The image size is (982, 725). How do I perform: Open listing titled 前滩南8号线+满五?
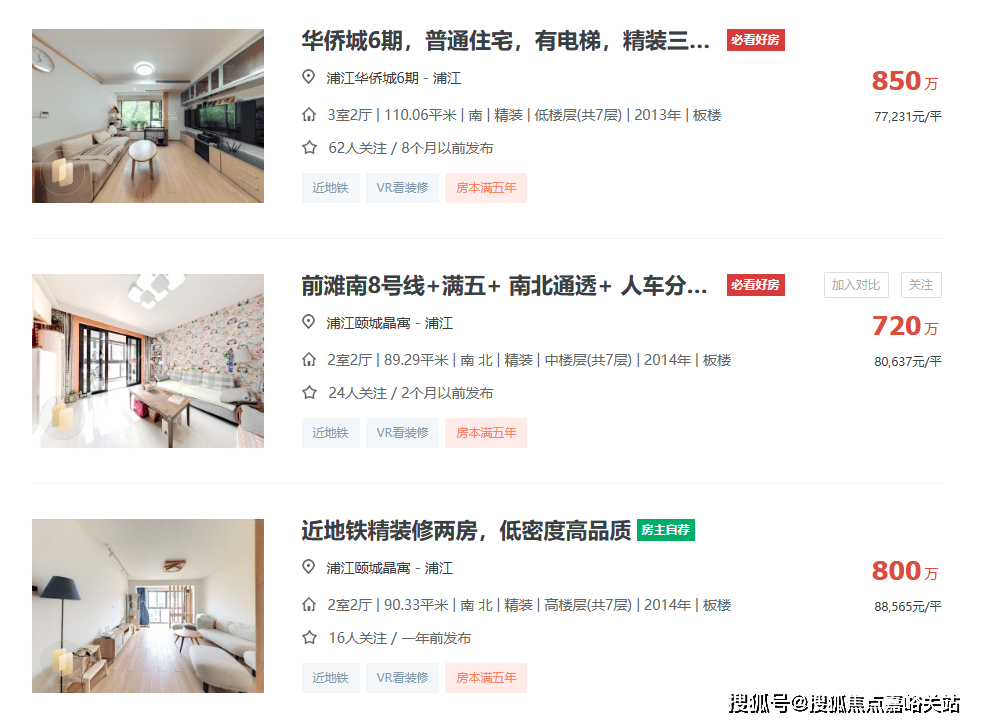504,286
